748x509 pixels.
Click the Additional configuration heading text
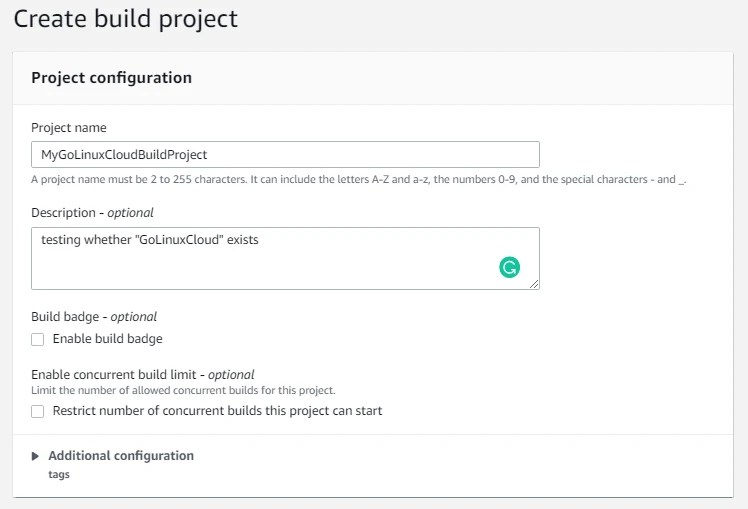[121, 456]
